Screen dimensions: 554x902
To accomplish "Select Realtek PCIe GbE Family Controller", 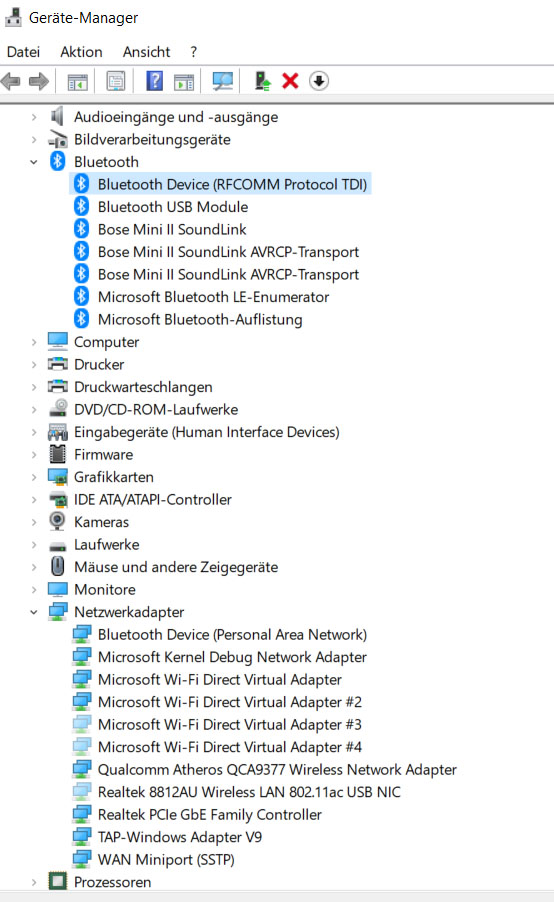I will click(209, 815).
